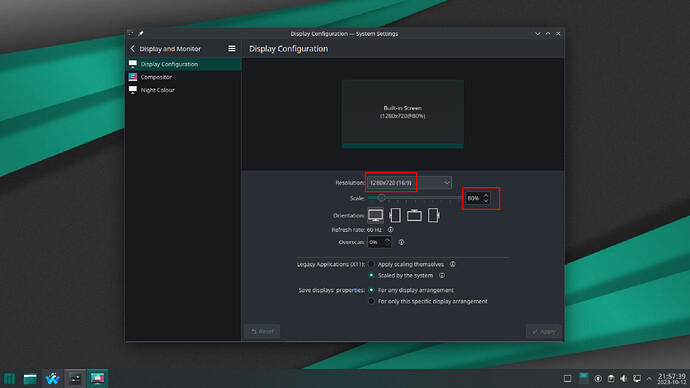Viewport: 690px width, 388px height.
Task: Select Display Configuration in the sidebar
Action: pyautogui.click(x=184, y=64)
